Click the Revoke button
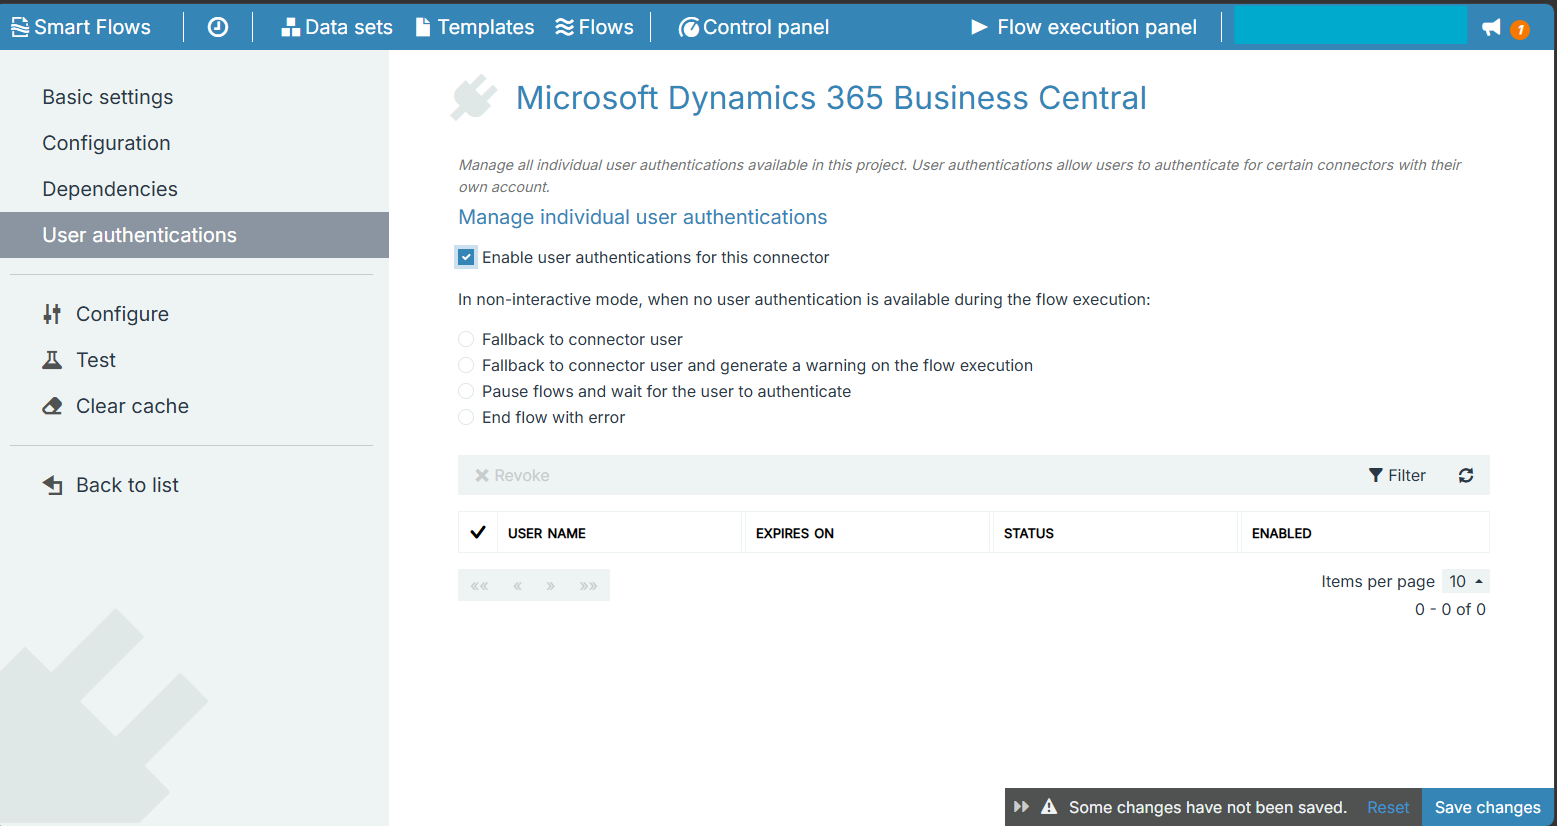 tap(512, 475)
